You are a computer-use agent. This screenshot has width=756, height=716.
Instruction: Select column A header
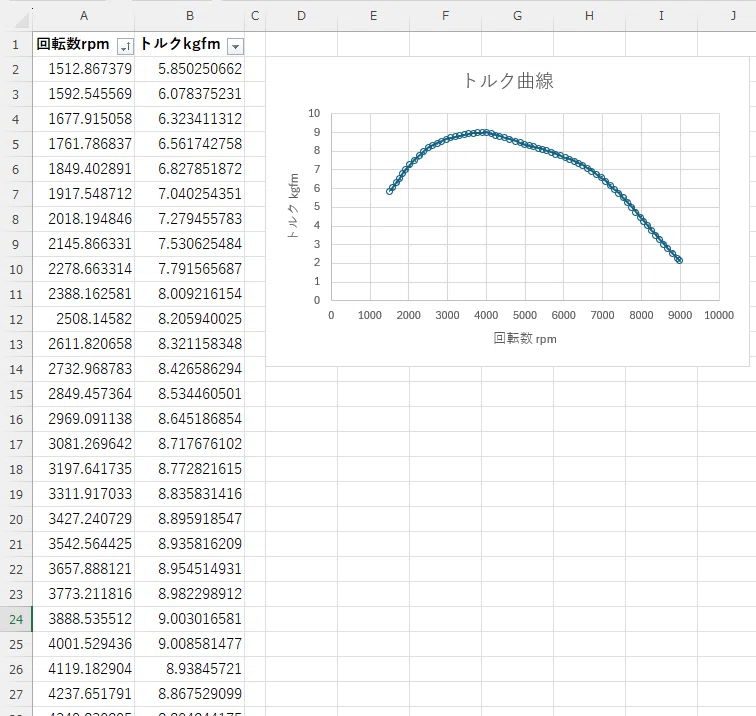(84, 16)
